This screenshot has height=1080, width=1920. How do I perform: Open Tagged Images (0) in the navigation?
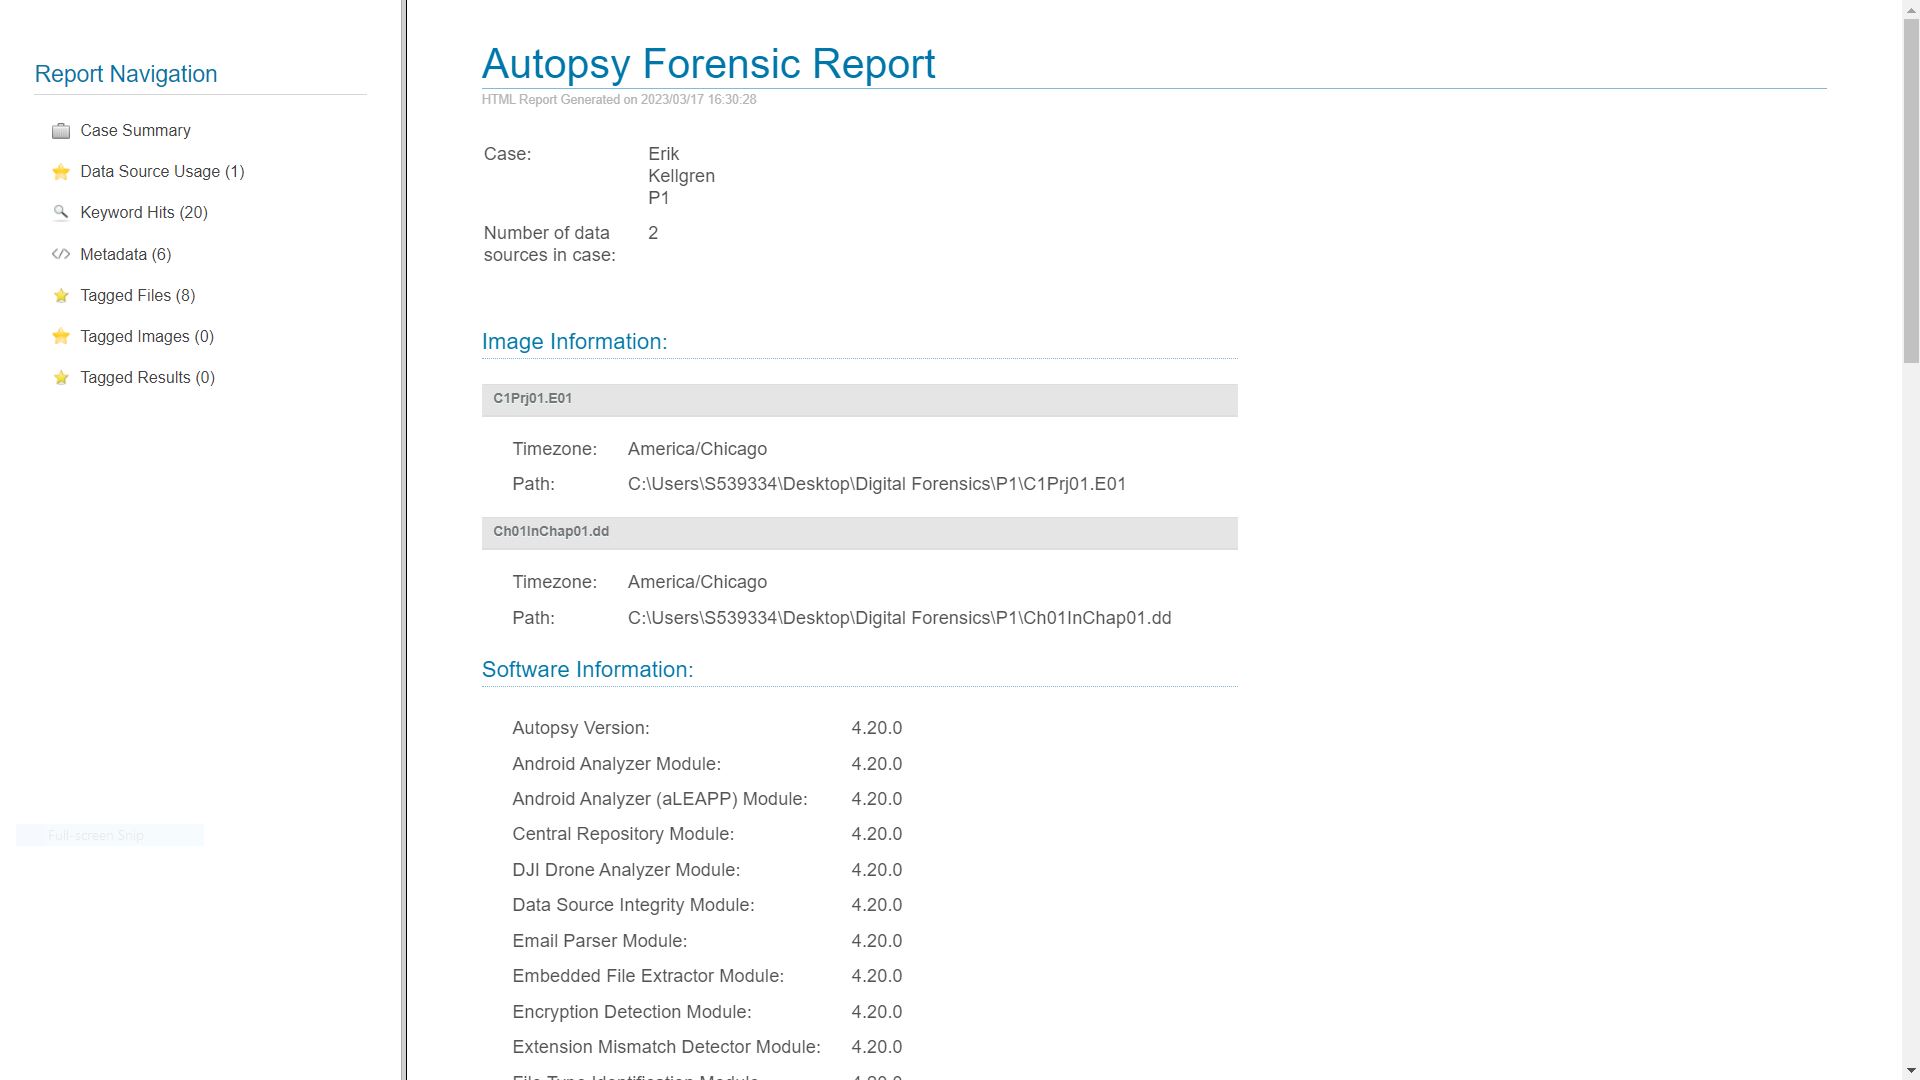pos(146,336)
